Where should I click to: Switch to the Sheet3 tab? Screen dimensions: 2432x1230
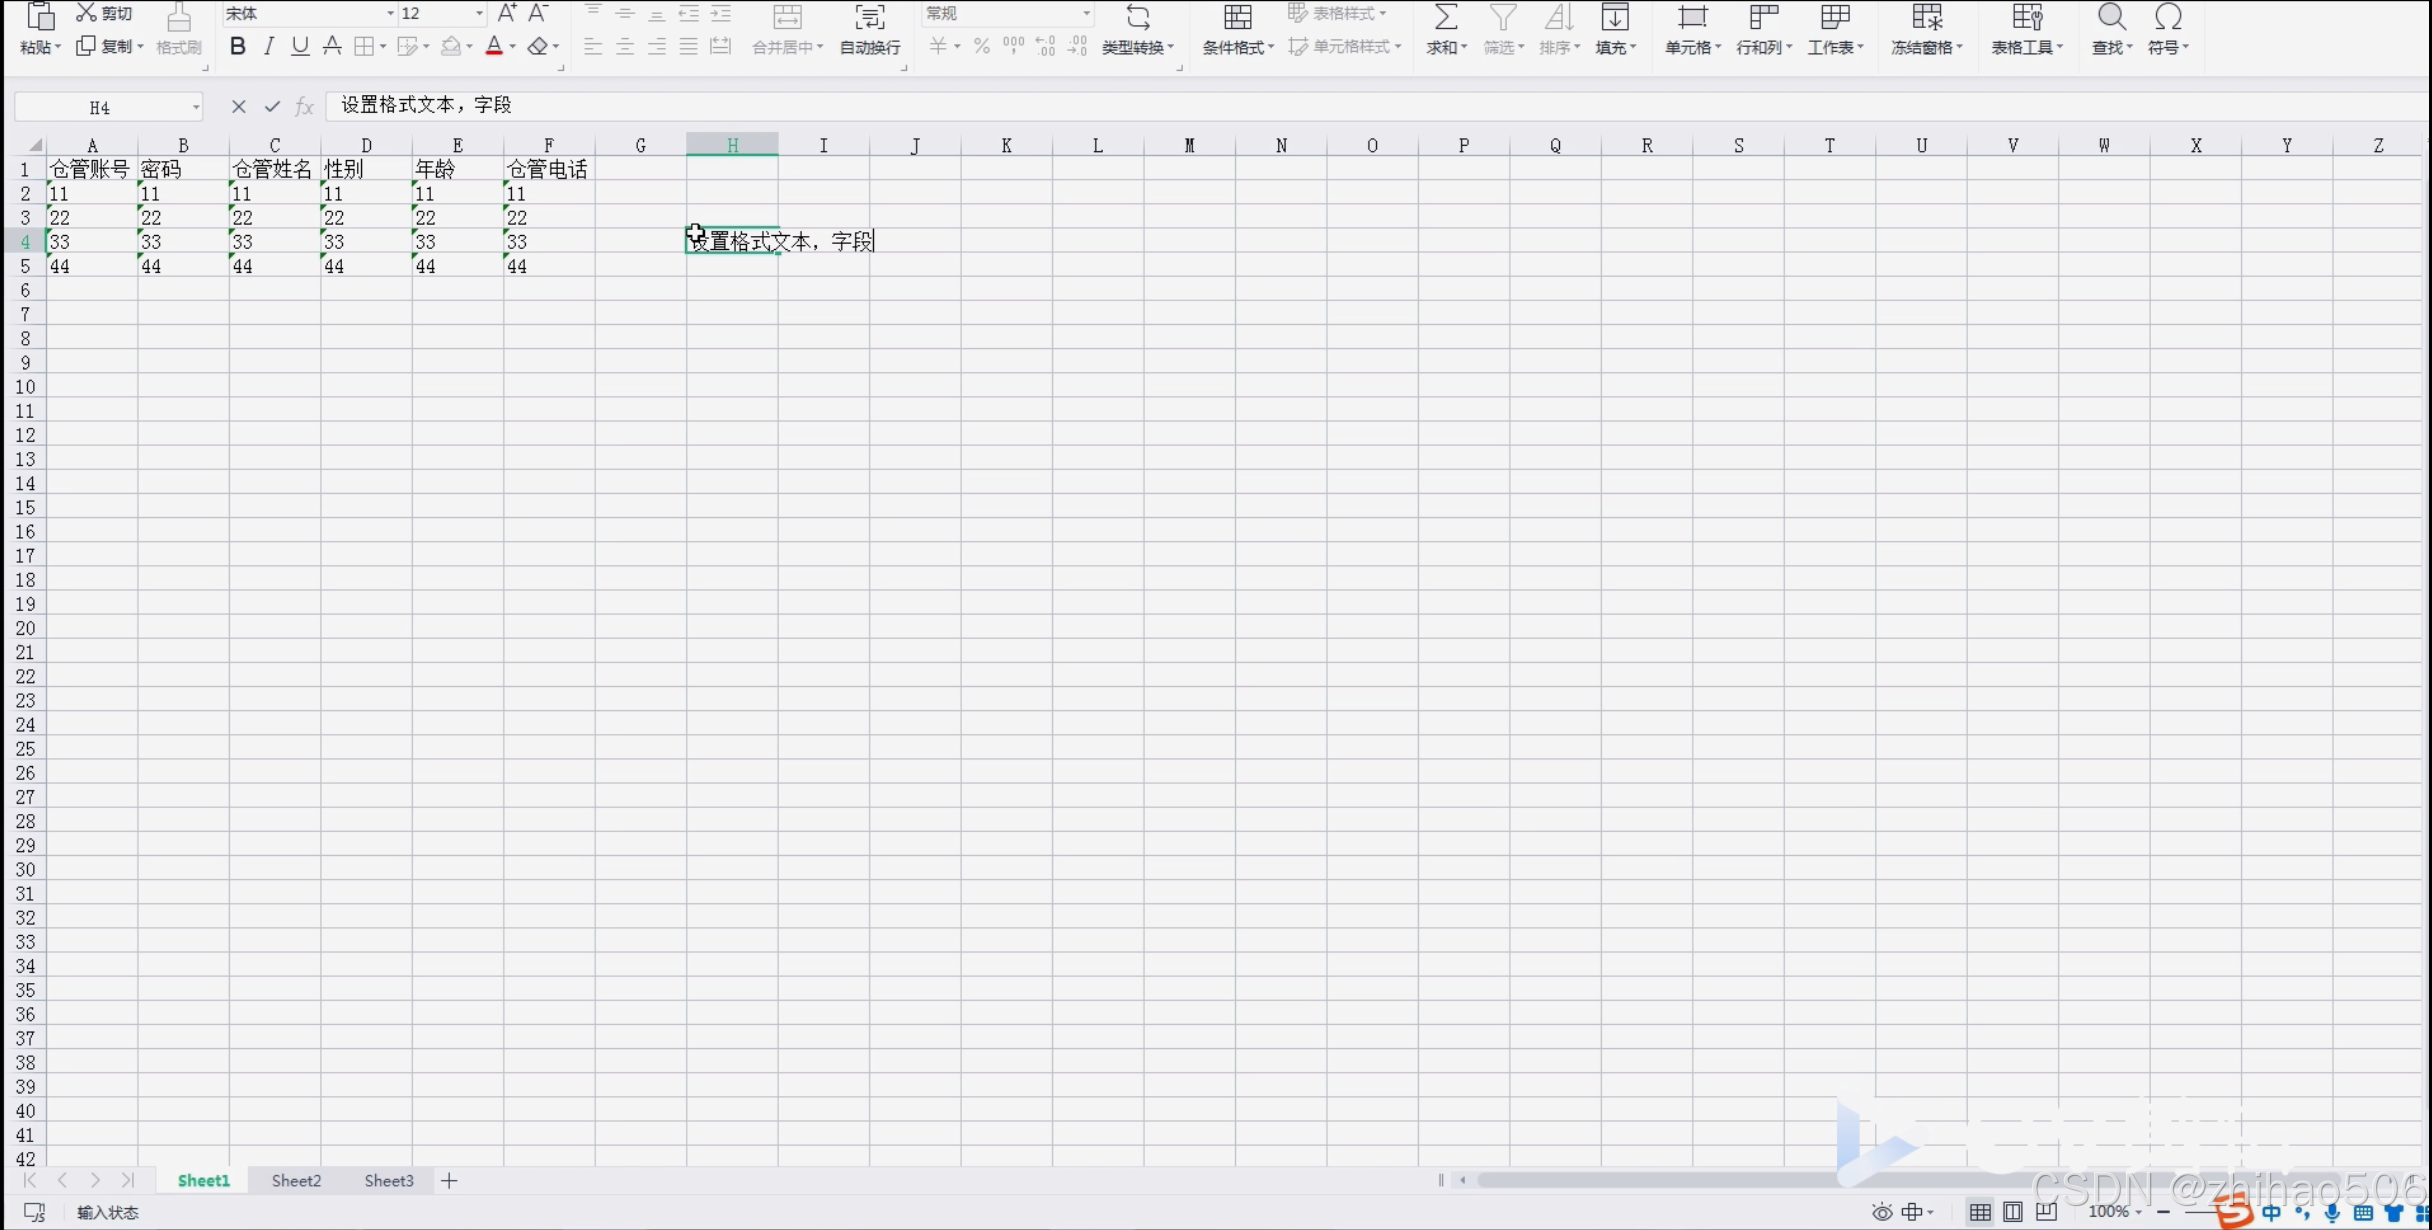coord(388,1180)
